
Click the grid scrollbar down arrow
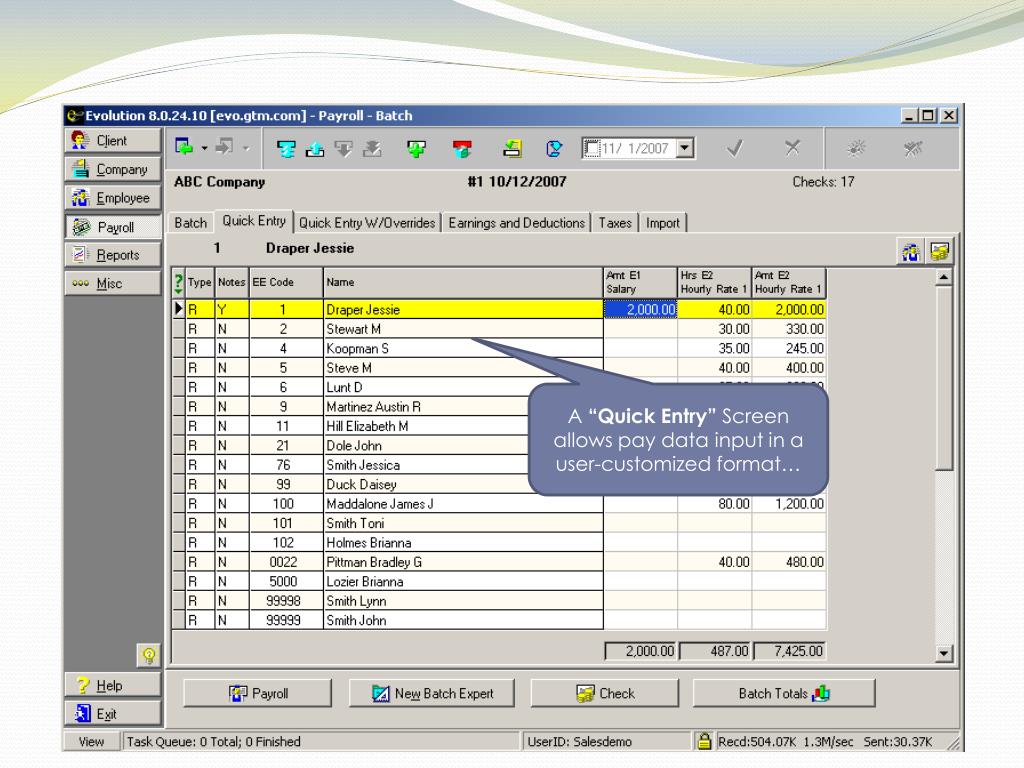[x=944, y=652]
